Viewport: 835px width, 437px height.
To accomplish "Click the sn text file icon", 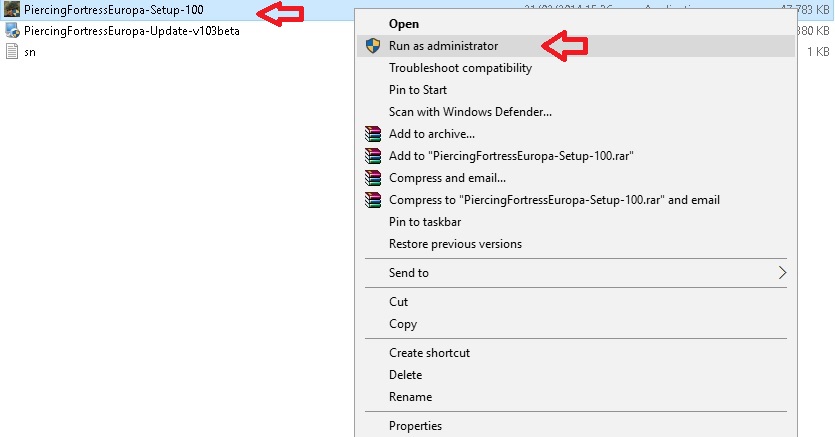I will click(12, 51).
